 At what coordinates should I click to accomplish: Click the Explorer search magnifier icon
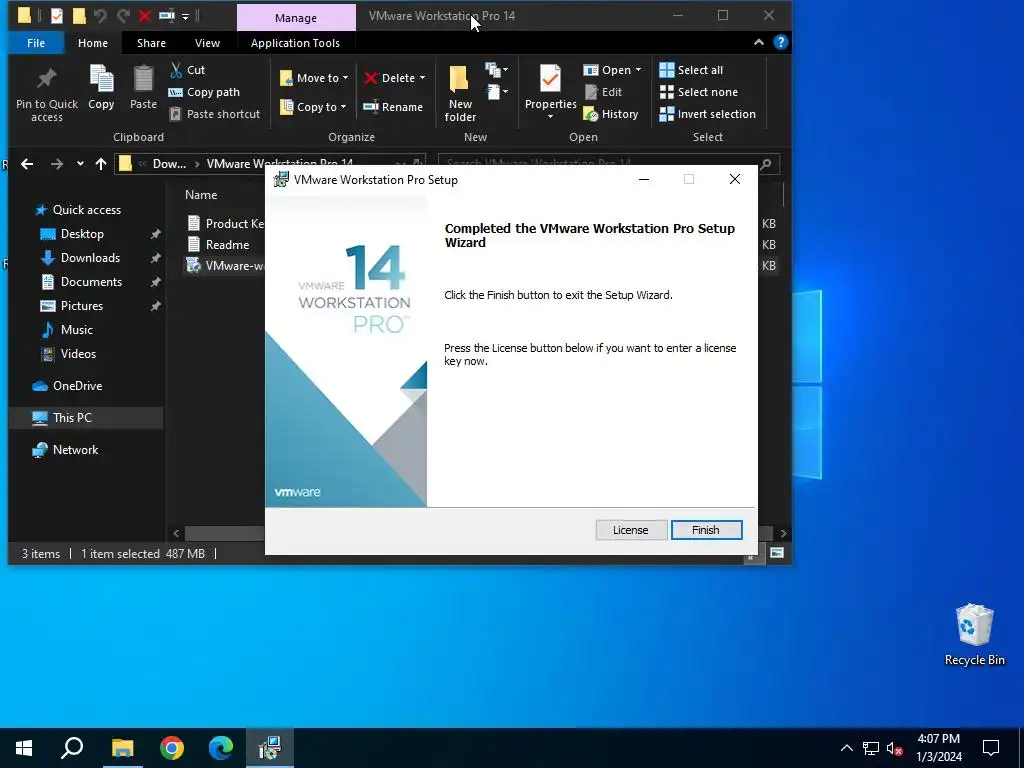[765, 164]
